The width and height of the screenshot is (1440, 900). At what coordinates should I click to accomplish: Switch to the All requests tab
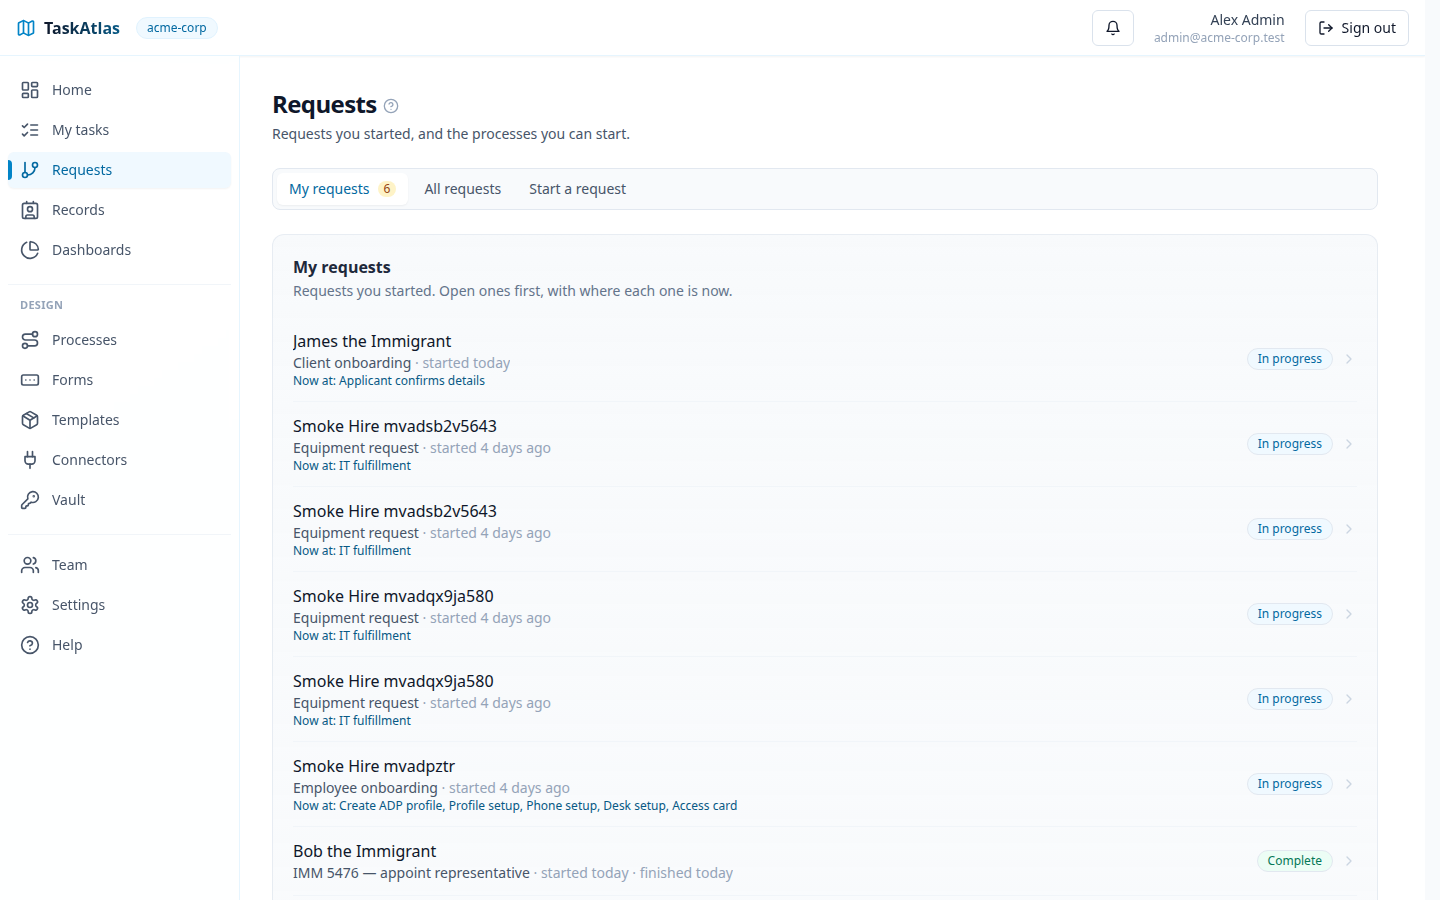(x=462, y=189)
